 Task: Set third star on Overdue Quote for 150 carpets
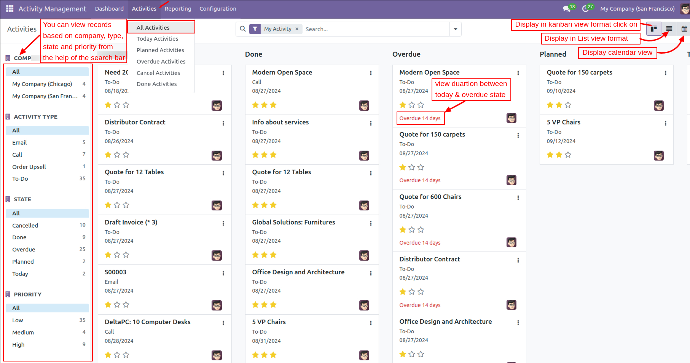421,167
